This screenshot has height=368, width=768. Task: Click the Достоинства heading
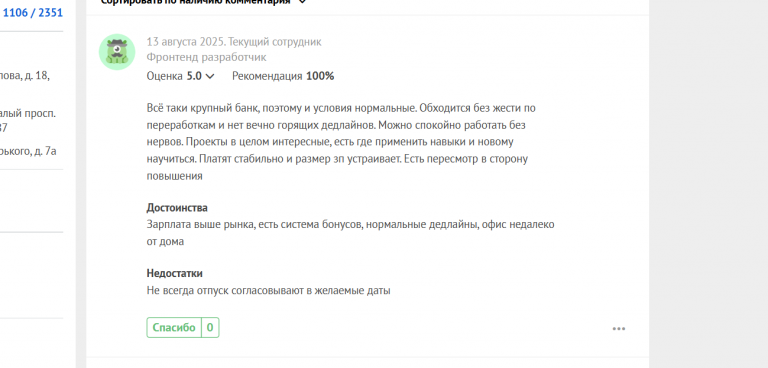[x=177, y=207]
